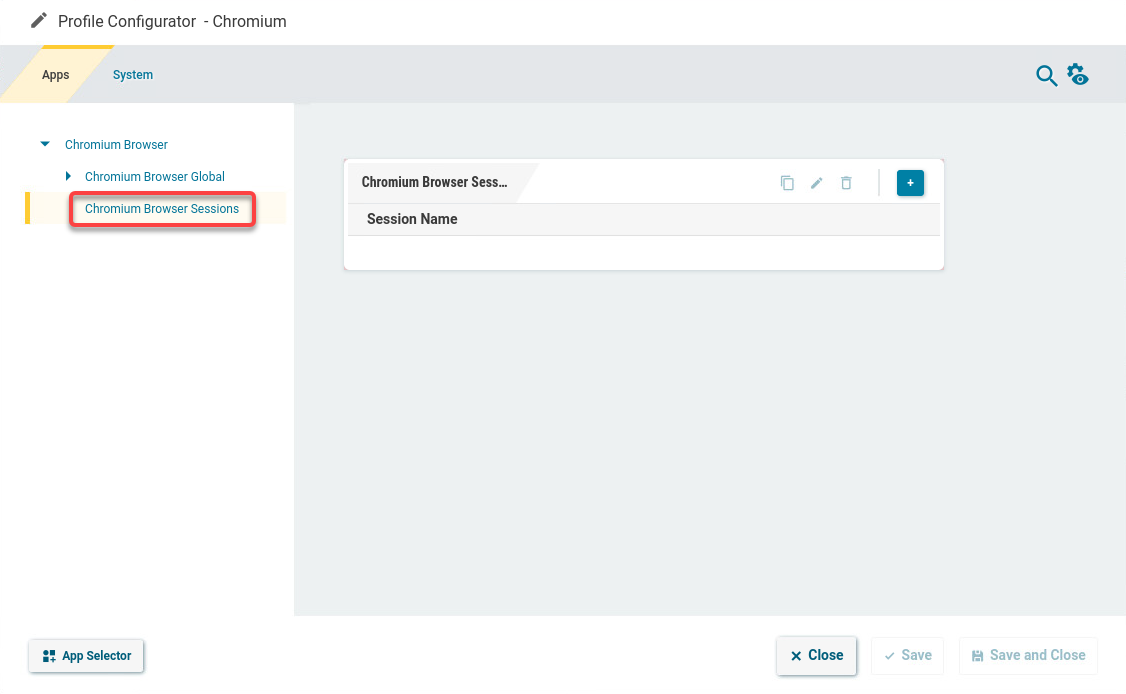Expand the Chromium Browser Global arrow

68,177
